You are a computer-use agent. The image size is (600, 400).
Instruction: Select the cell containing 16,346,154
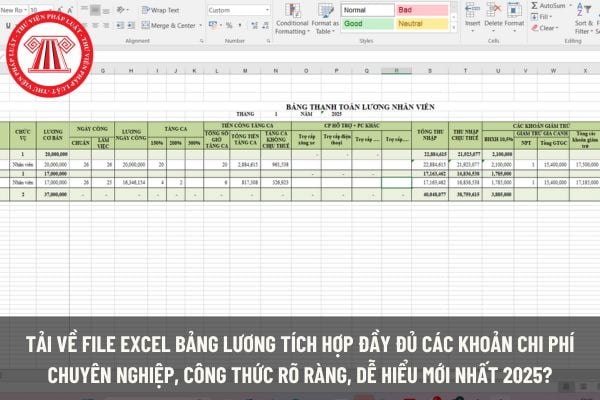tap(131, 183)
